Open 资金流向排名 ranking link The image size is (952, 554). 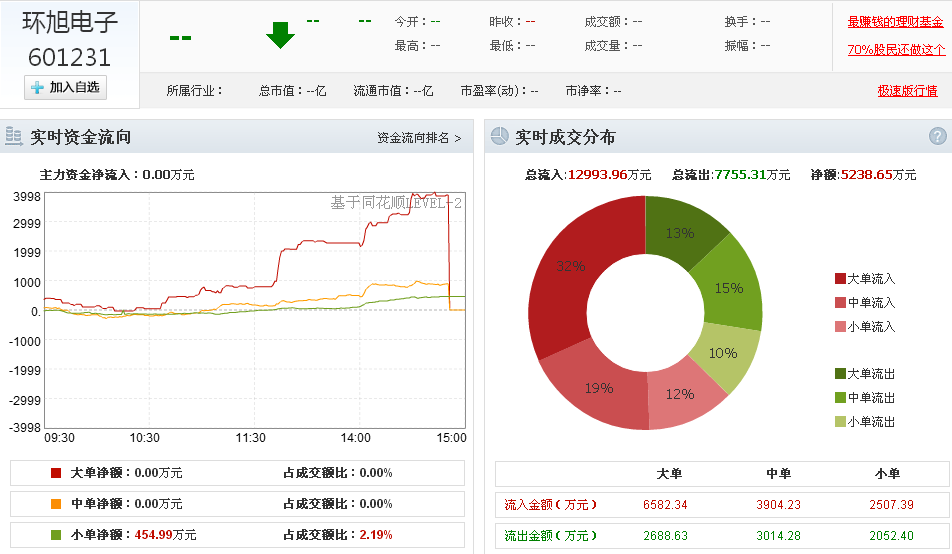(x=419, y=138)
